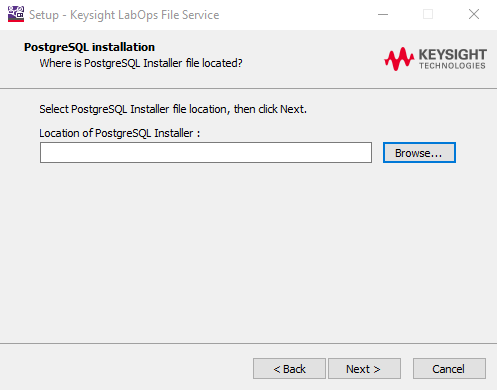Click the "Where is PostgreSQL Installer file located?" subtitle
The width and height of the screenshot is (497, 390).
[x=141, y=63]
